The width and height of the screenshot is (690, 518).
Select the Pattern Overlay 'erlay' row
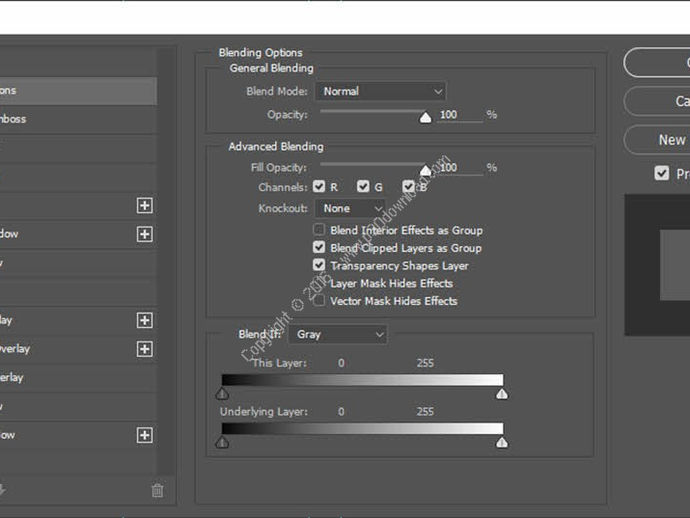point(78,378)
